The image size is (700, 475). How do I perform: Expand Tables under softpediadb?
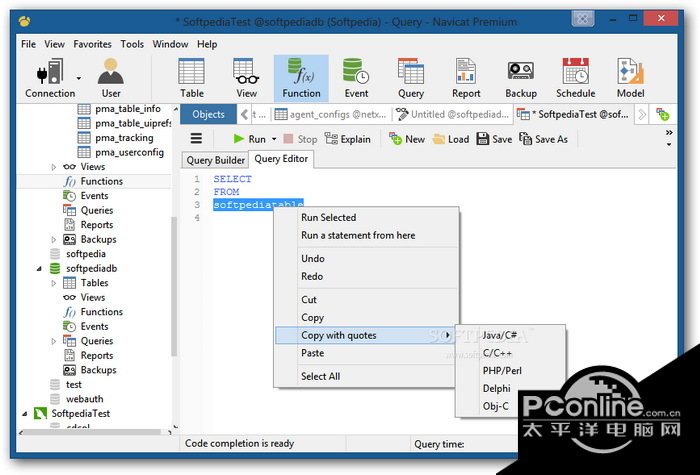coord(54,283)
